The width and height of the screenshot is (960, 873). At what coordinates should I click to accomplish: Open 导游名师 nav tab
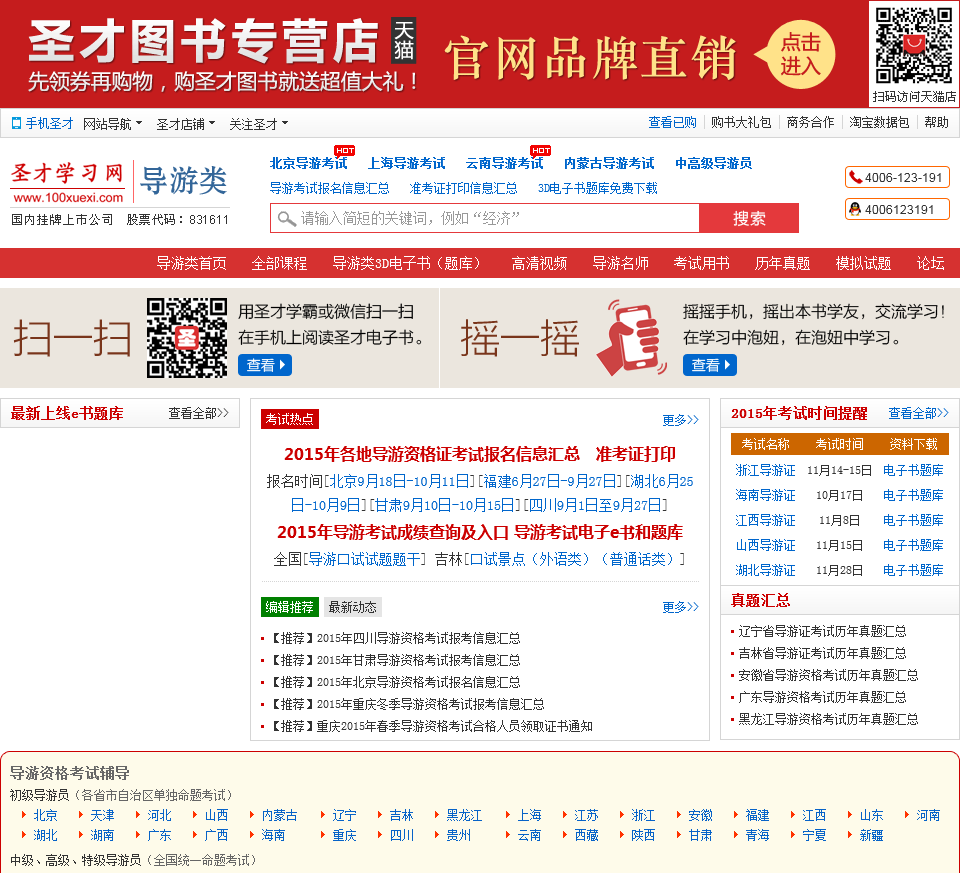pos(620,263)
